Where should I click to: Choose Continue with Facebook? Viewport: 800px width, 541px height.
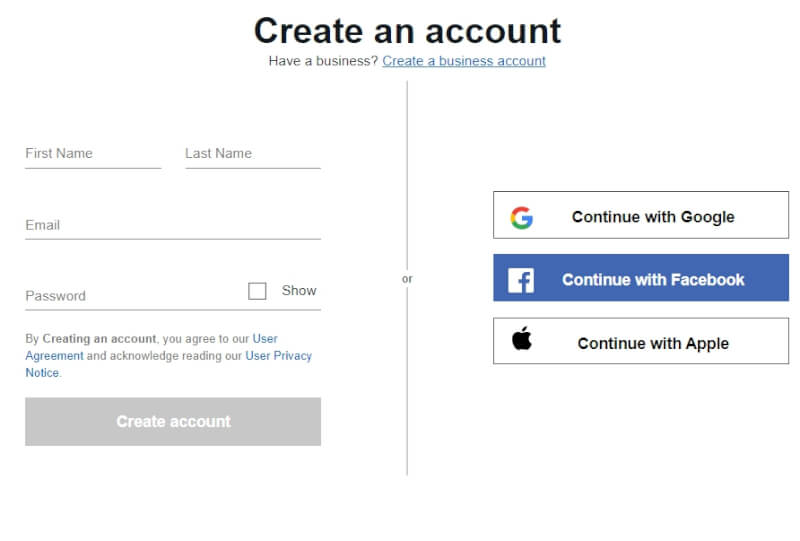[641, 278]
